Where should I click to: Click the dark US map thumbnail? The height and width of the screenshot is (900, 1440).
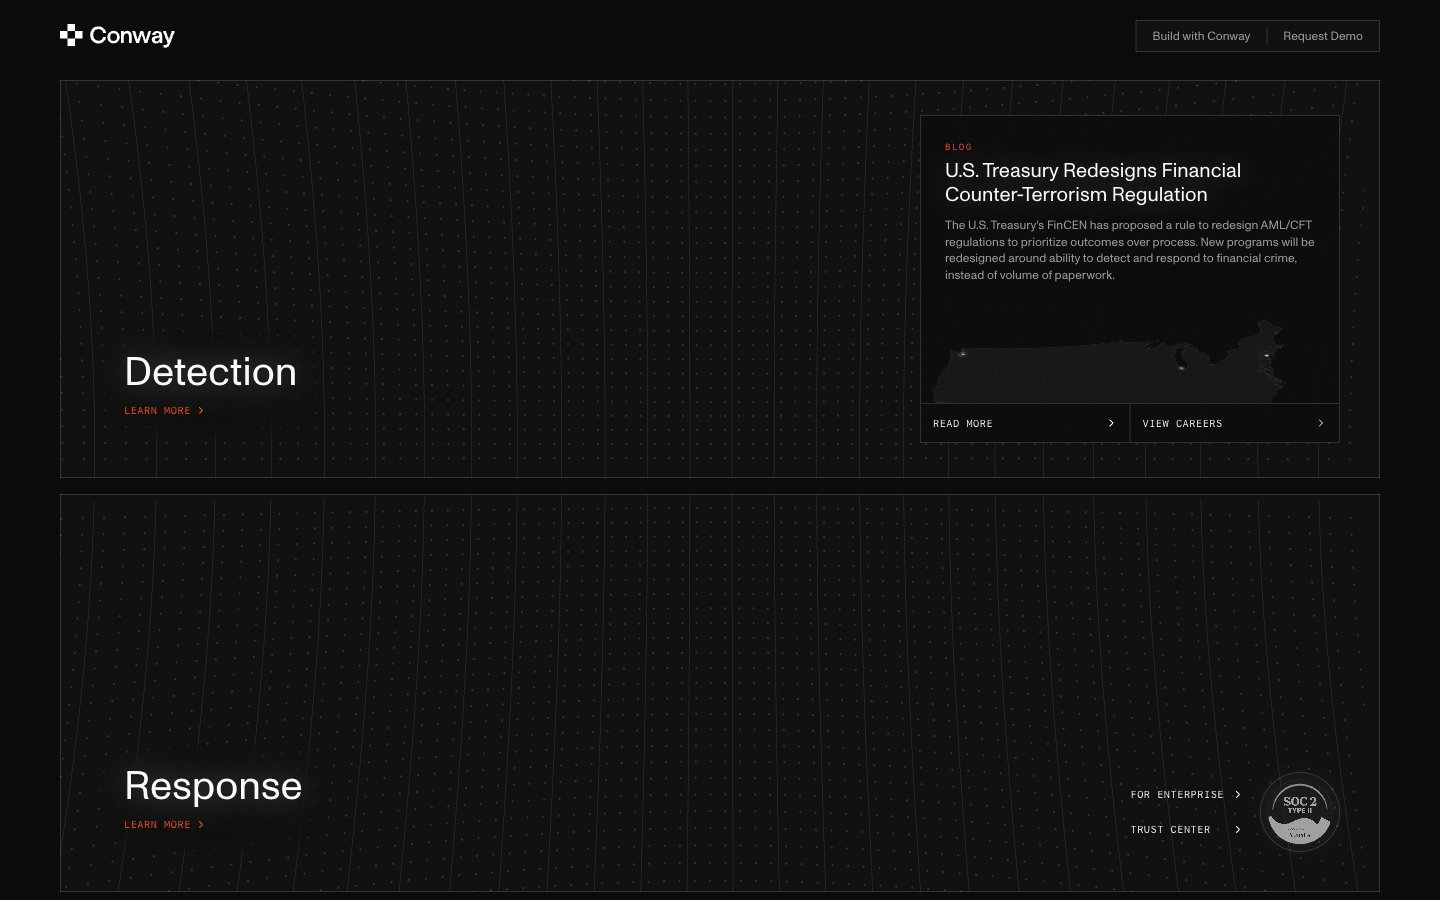(1108, 360)
